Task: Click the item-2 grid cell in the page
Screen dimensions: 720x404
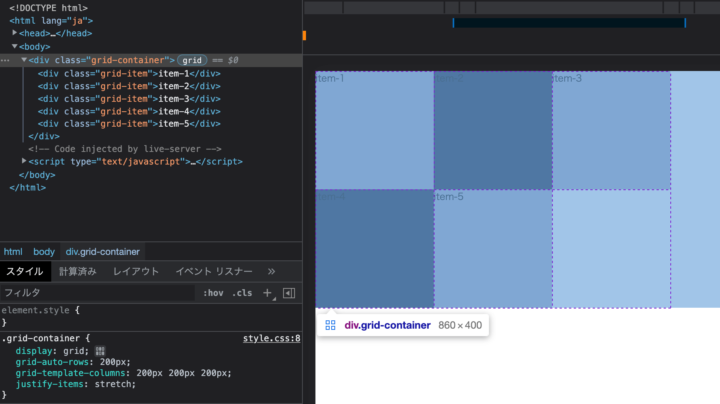Action: click(x=493, y=130)
